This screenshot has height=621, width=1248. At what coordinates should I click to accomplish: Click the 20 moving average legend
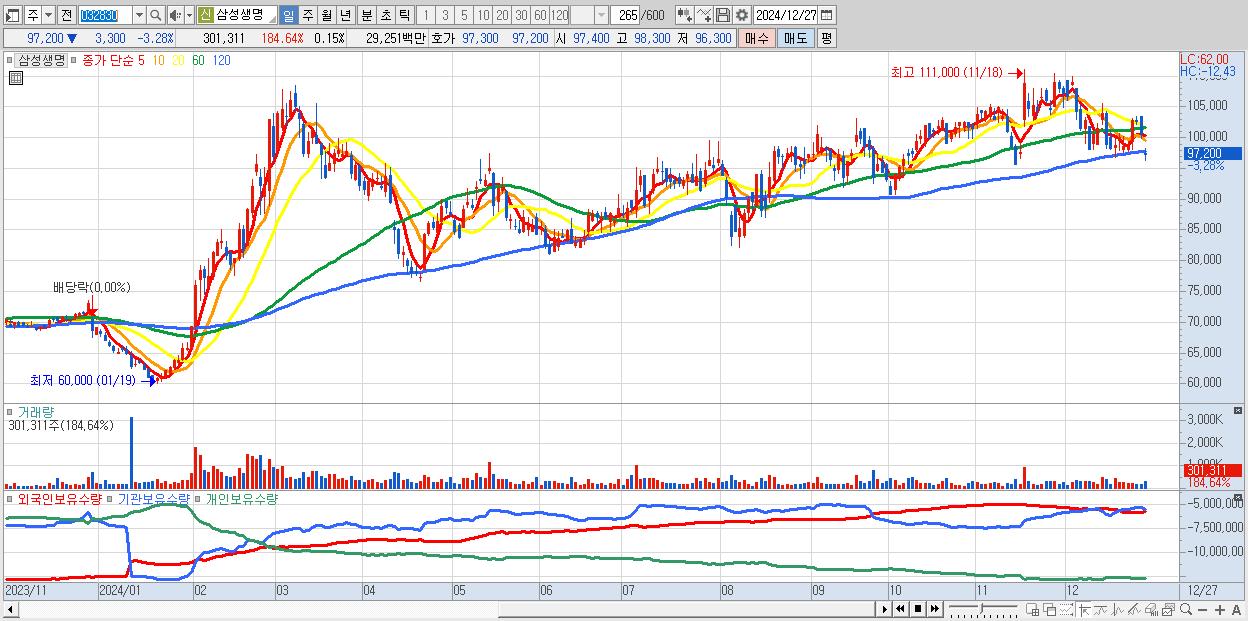[177, 60]
